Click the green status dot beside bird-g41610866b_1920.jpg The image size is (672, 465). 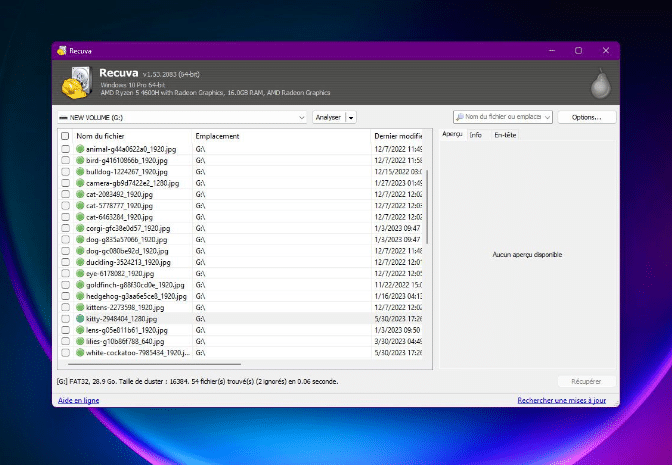point(80,160)
